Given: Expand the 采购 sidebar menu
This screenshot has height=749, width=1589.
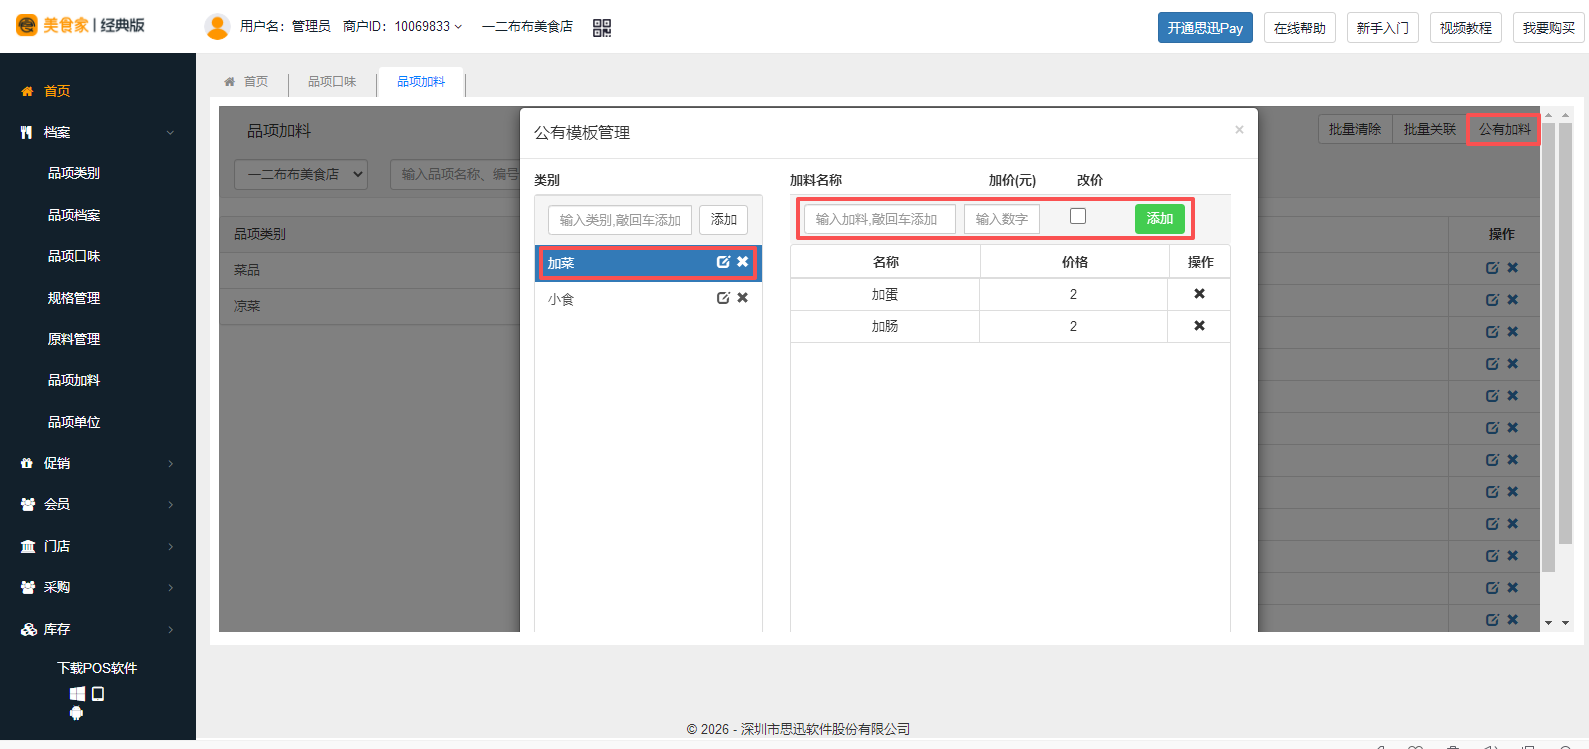Looking at the screenshot, I should coord(98,587).
